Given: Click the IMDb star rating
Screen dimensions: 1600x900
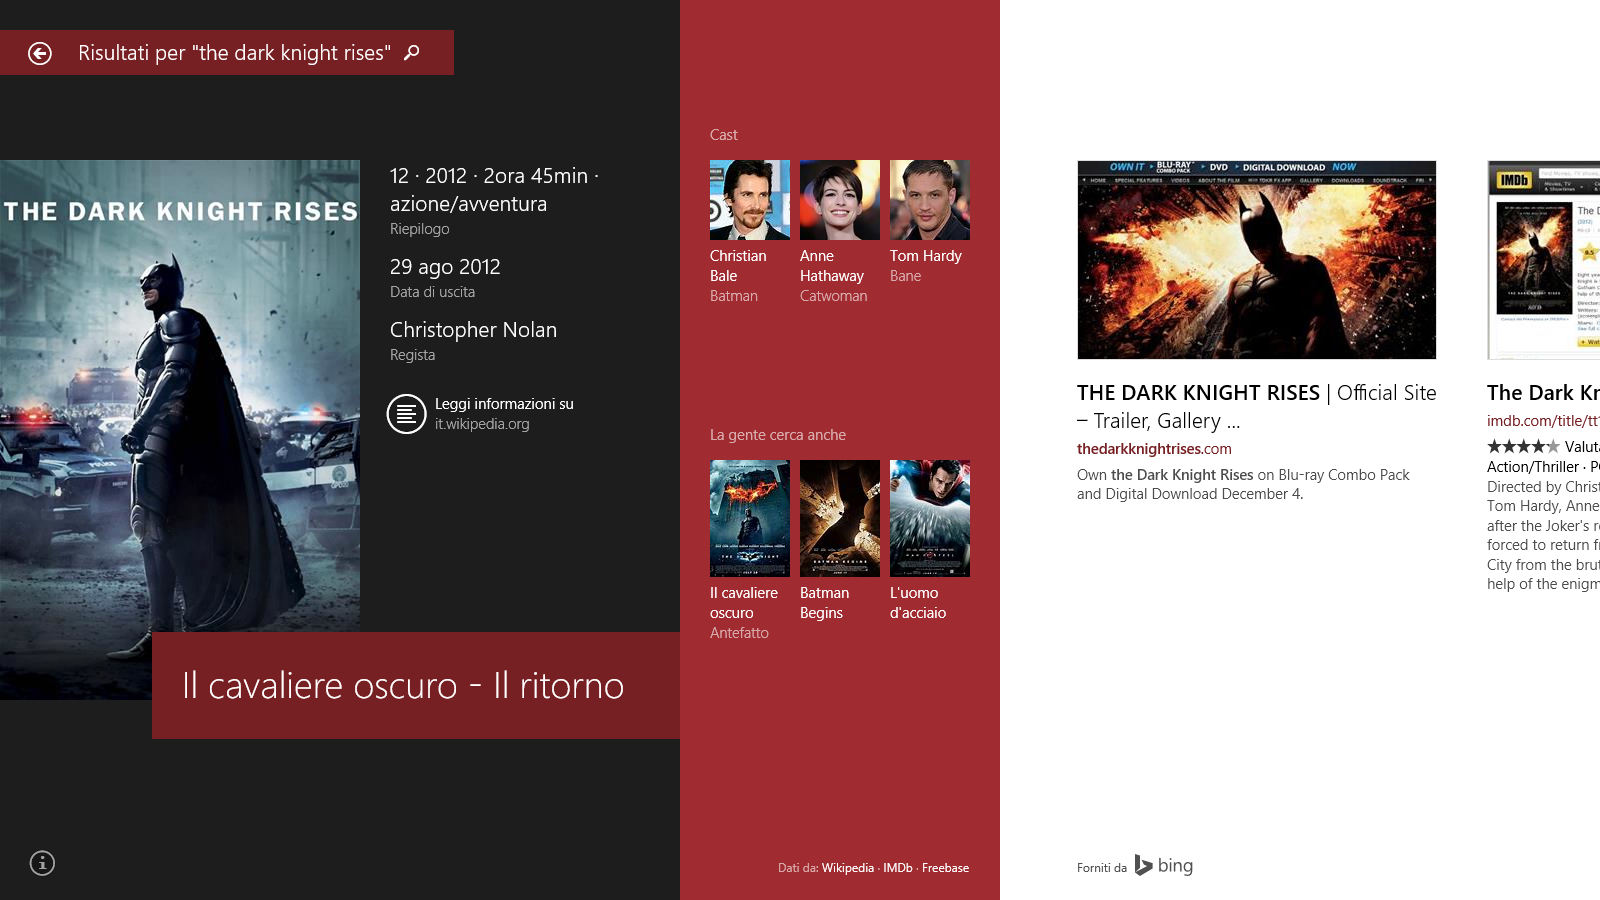Looking at the screenshot, I should point(1523,446).
